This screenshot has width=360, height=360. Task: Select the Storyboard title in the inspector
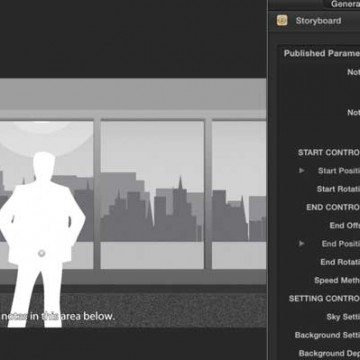(318, 21)
